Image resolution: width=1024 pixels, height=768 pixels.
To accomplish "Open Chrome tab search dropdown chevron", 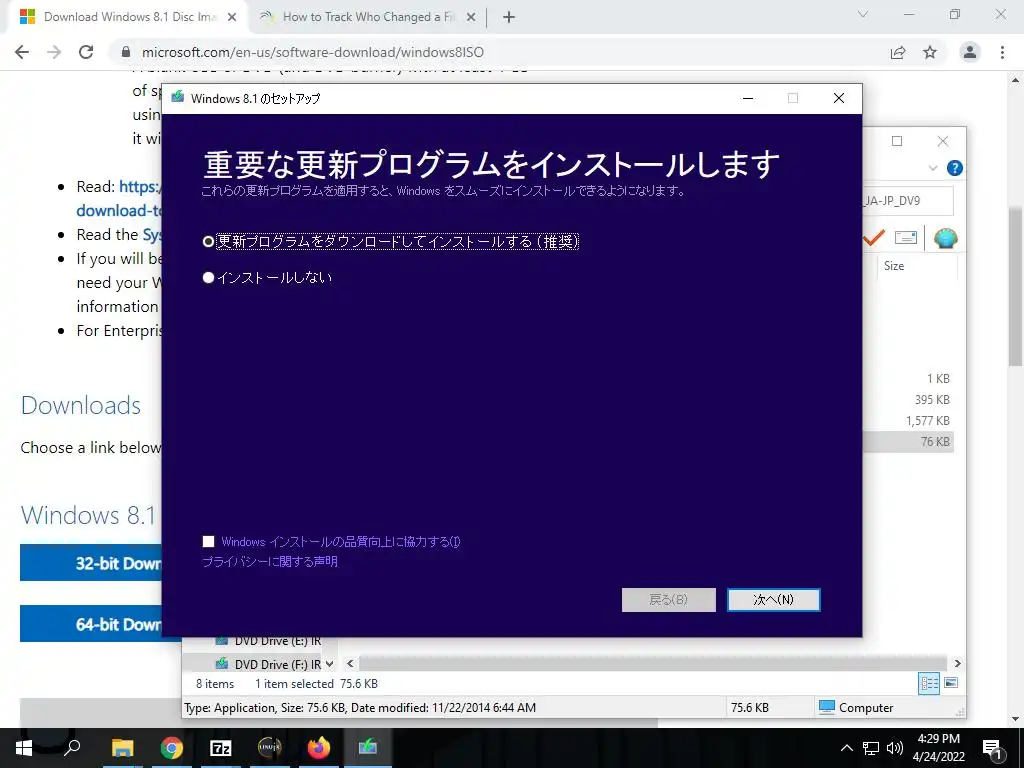I will tap(863, 14).
